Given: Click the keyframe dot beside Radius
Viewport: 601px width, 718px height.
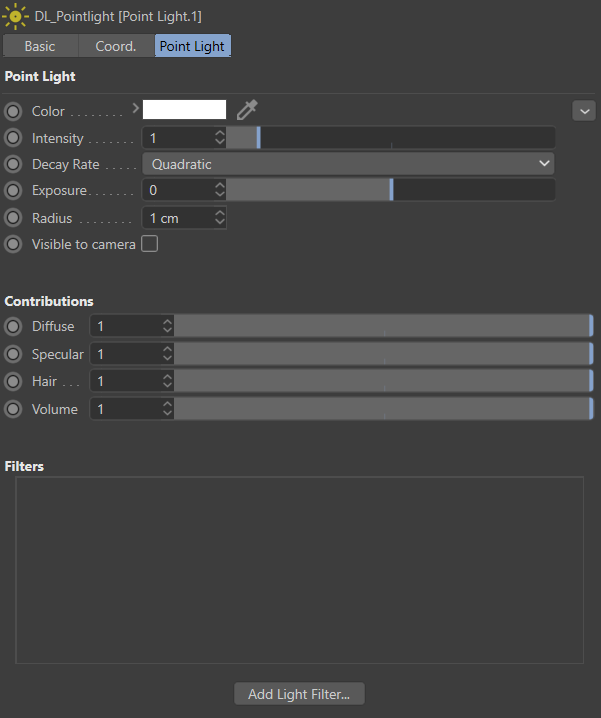Looking at the screenshot, I should click(13, 217).
